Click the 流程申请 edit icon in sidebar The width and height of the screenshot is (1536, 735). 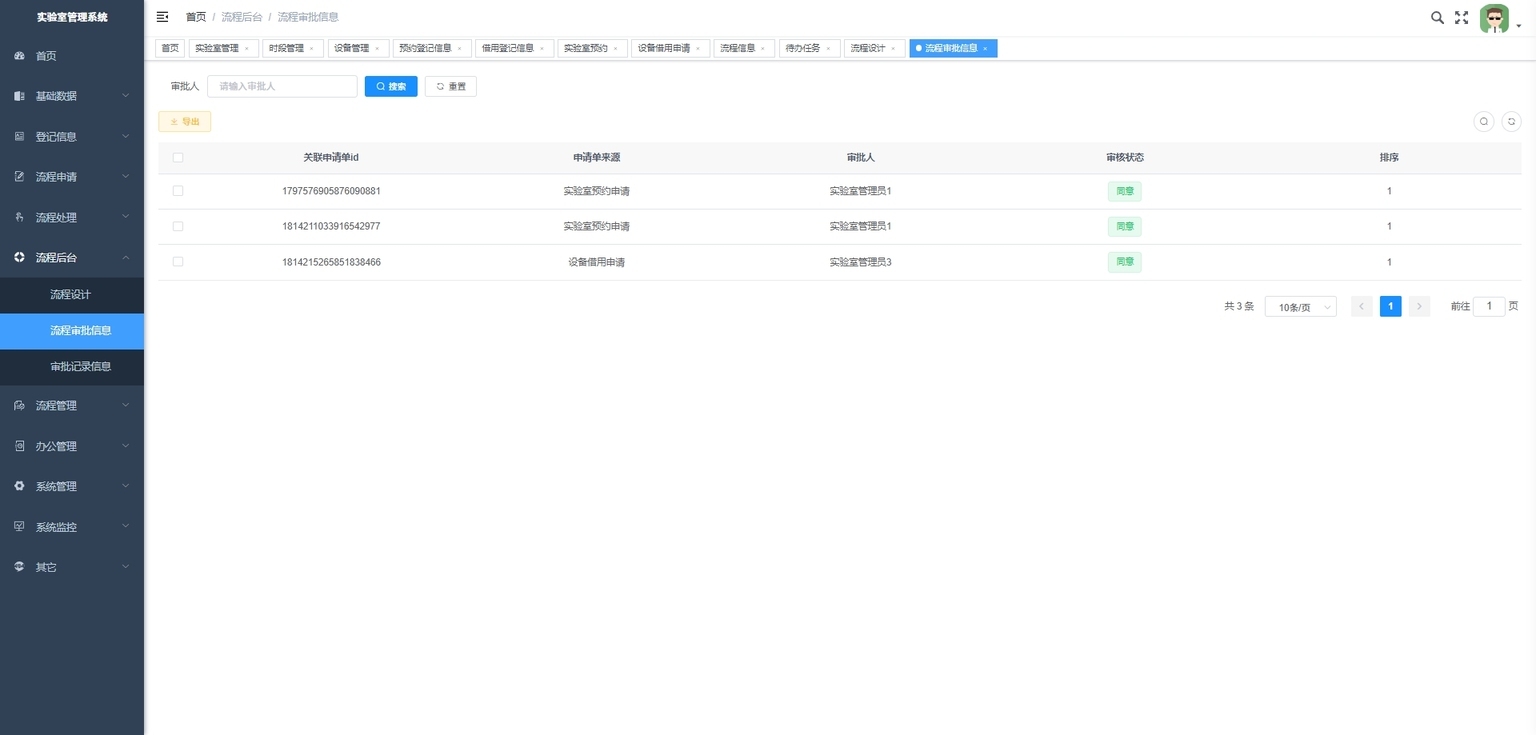(19, 177)
